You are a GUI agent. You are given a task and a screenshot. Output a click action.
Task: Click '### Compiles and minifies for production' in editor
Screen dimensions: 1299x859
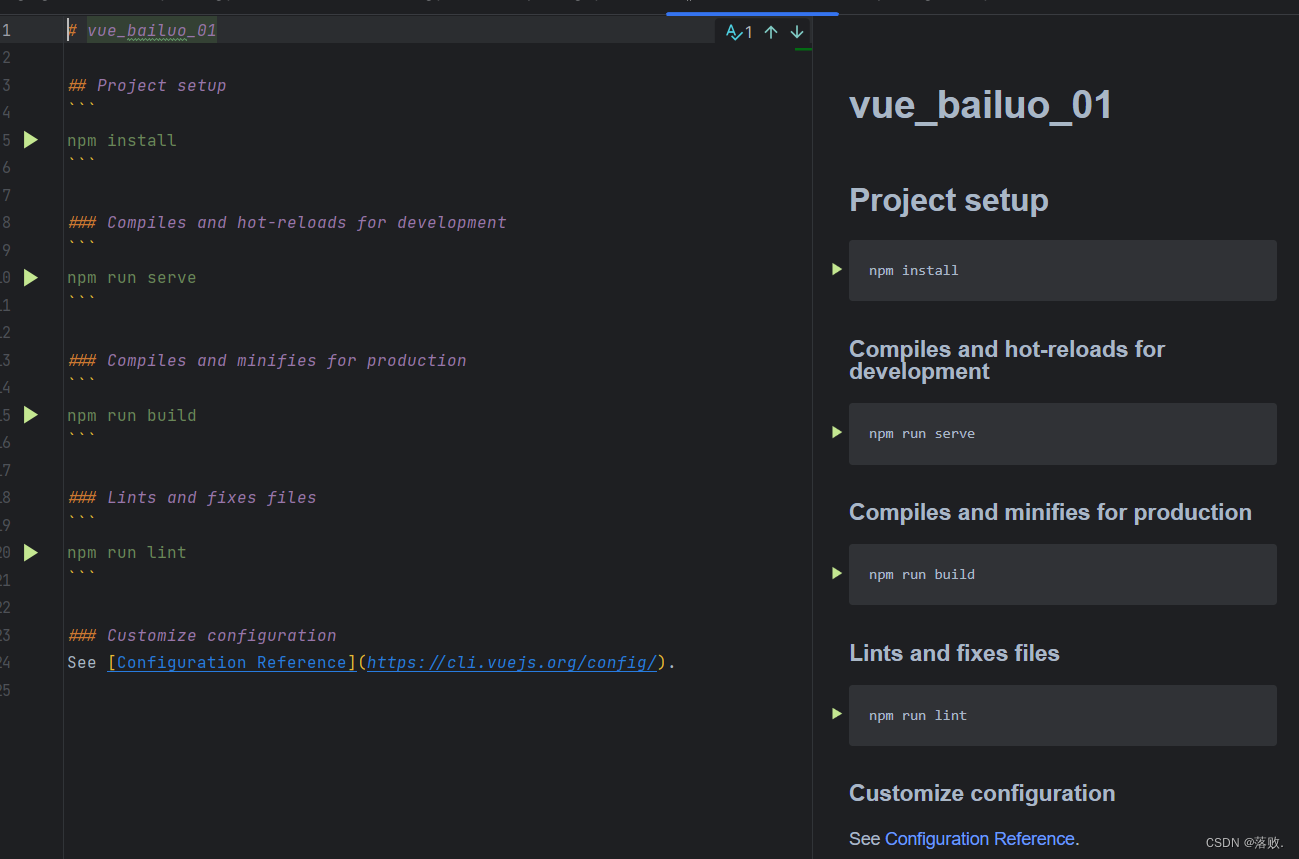click(267, 360)
